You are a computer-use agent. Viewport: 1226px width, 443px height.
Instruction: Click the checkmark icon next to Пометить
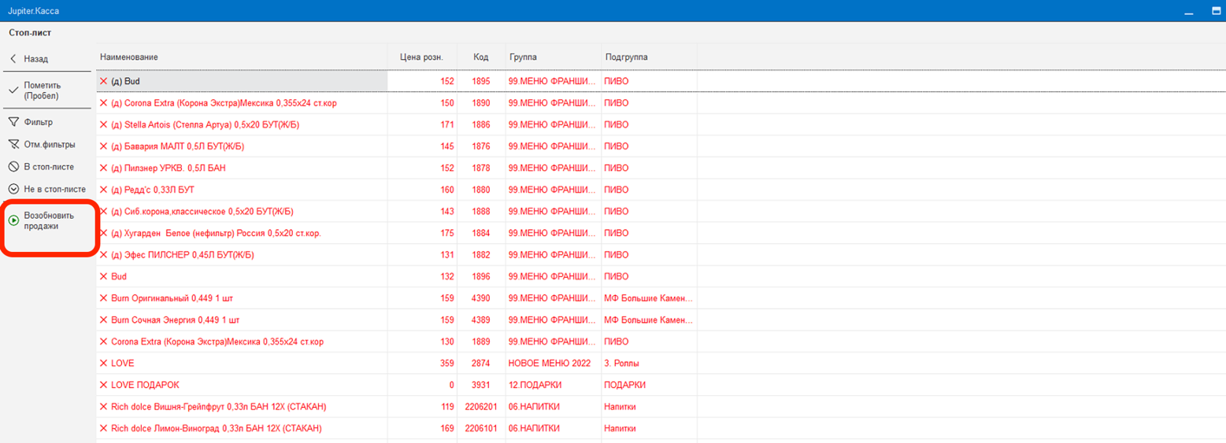(x=14, y=90)
